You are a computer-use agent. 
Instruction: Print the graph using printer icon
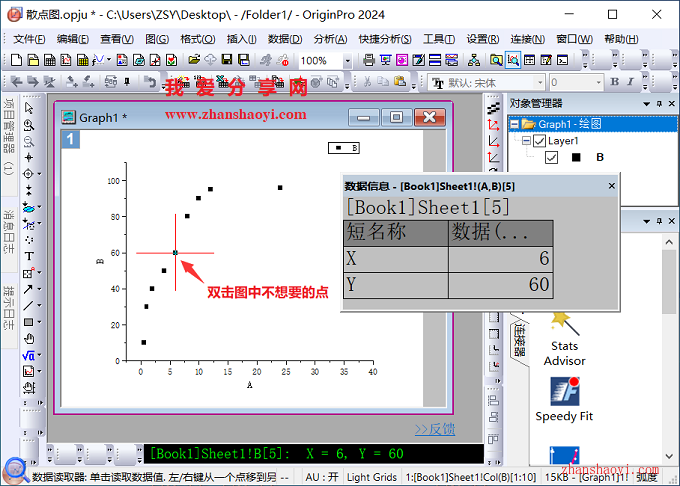point(369,60)
